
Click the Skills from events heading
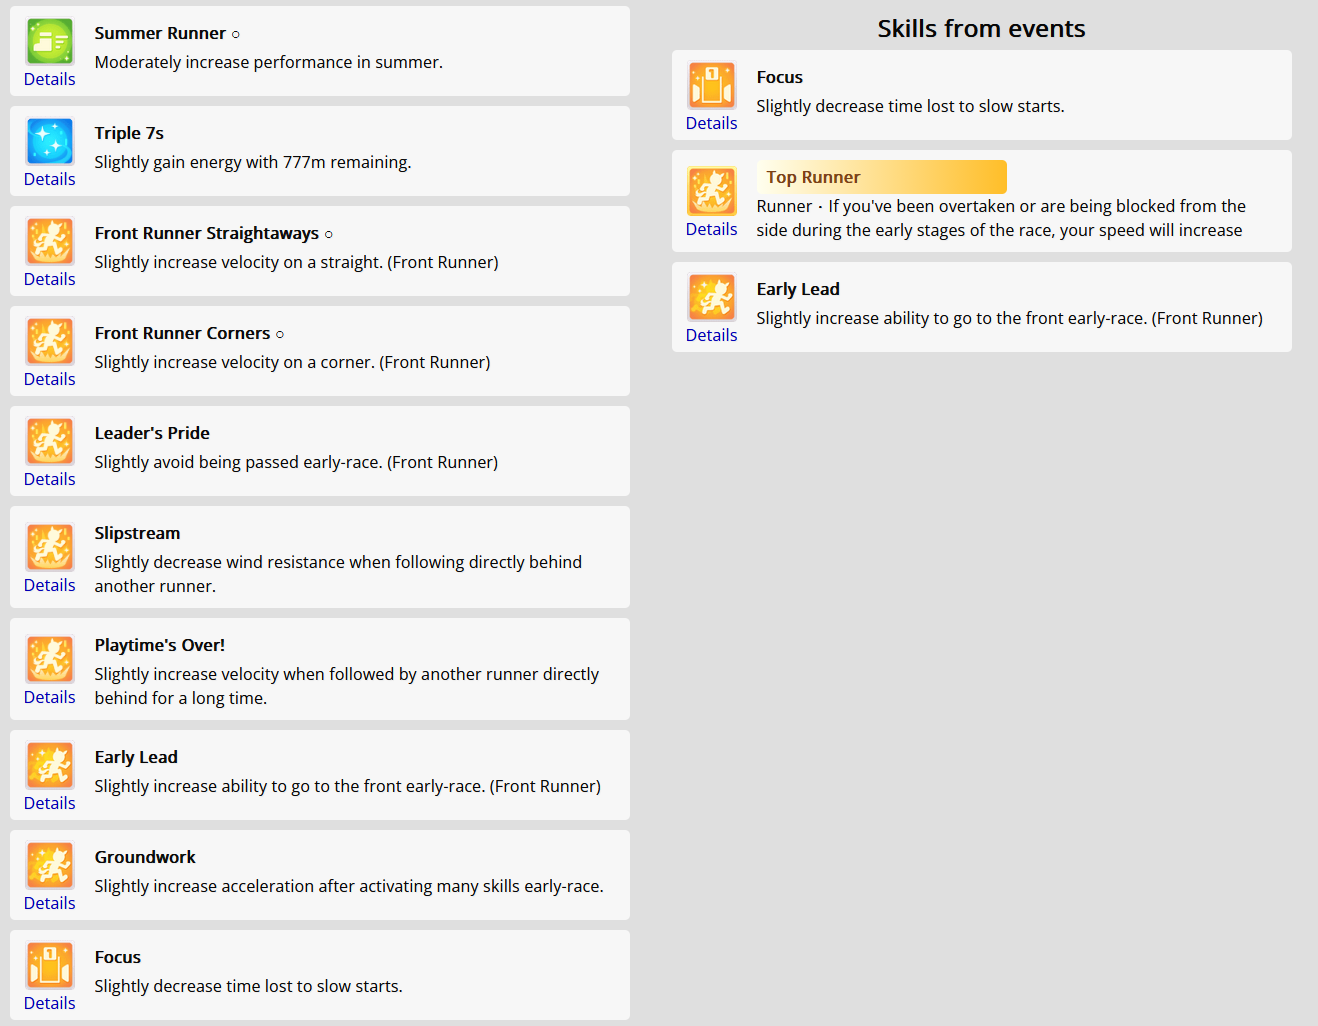[981, 29]
